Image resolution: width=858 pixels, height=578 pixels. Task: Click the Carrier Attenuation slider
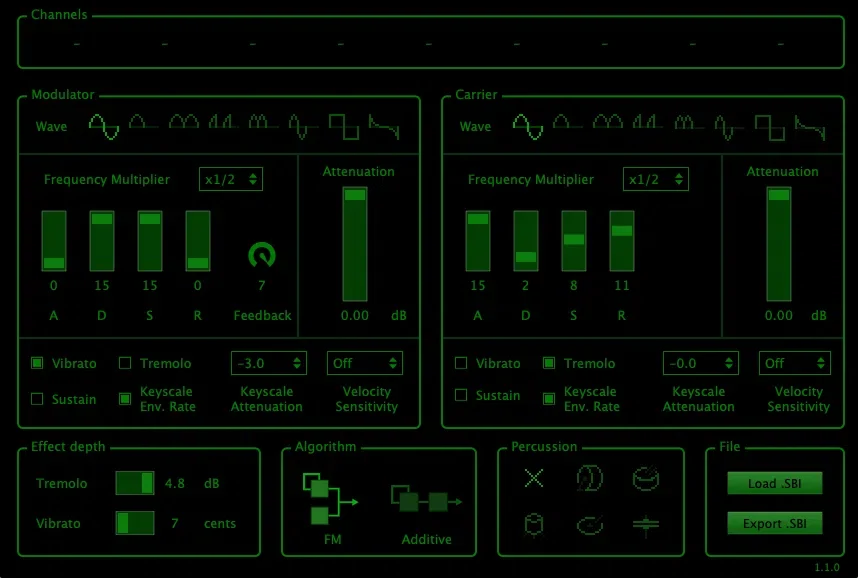click(x=779, y=244)
